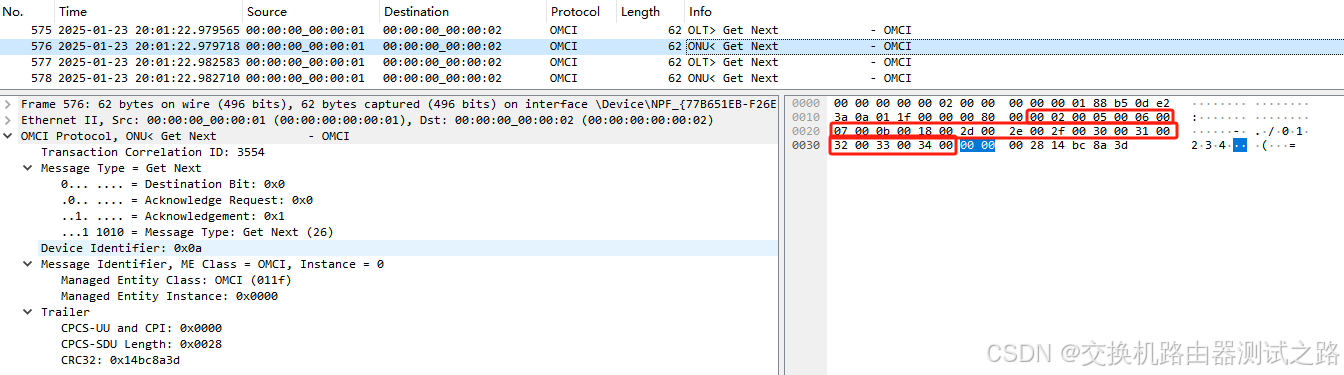Viewport: 1344px width, 375px height.
Task: Select packet number 576 in the list
Action: coord(672,46)
